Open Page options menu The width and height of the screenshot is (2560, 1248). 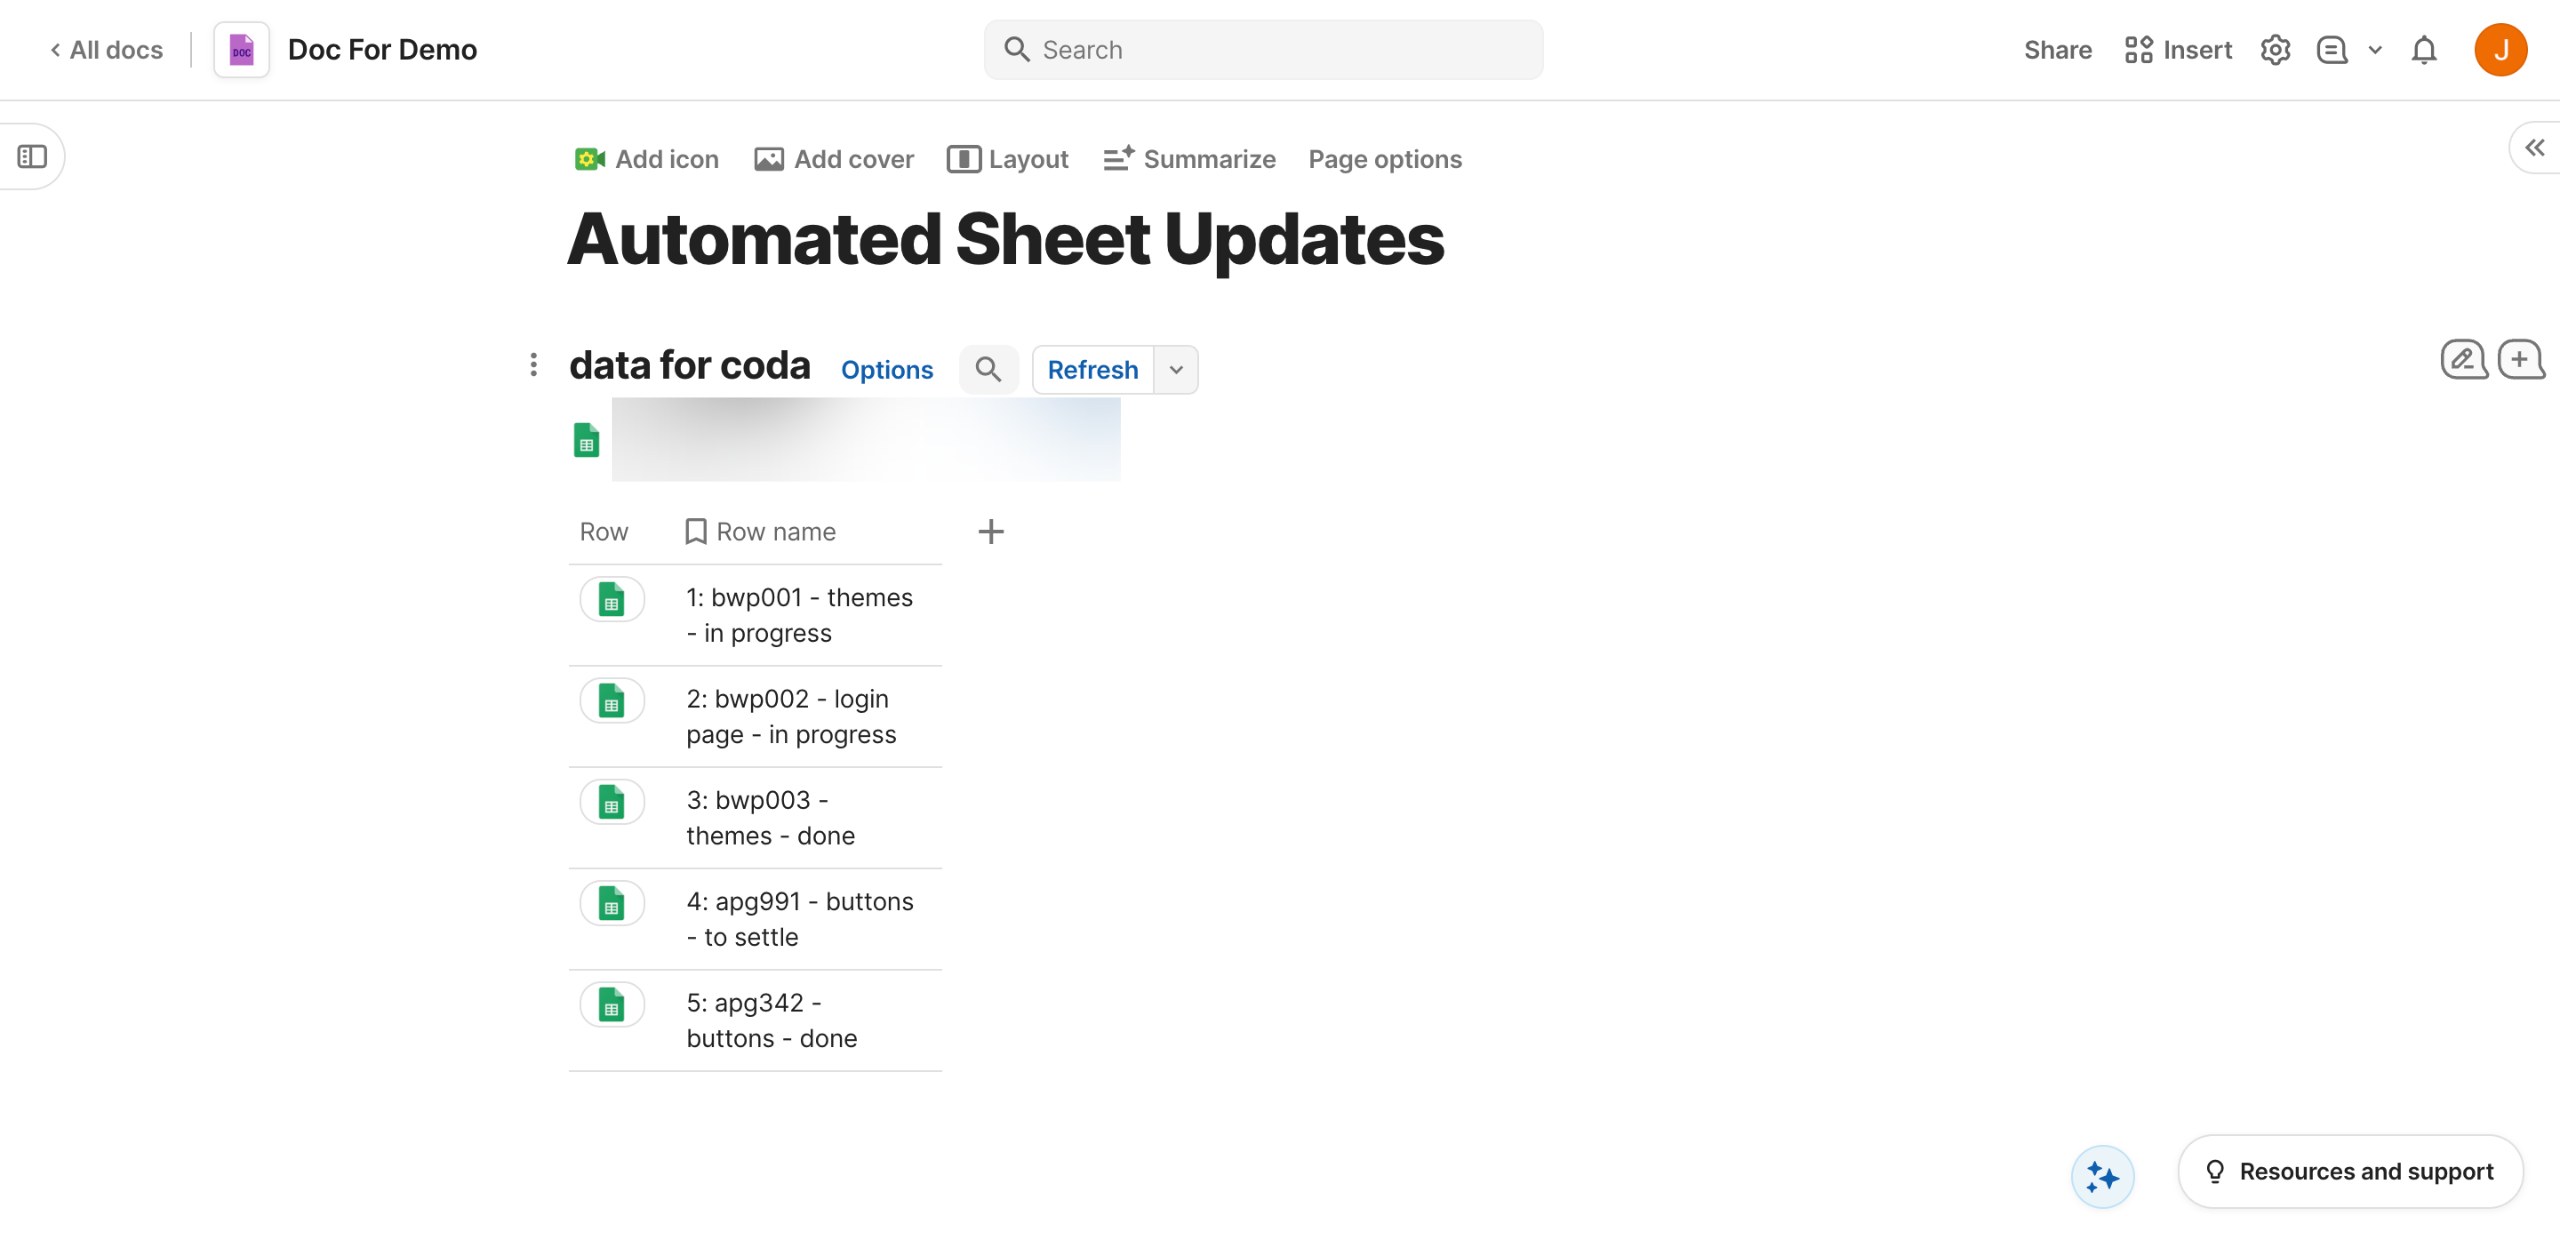pos(1384,159)
